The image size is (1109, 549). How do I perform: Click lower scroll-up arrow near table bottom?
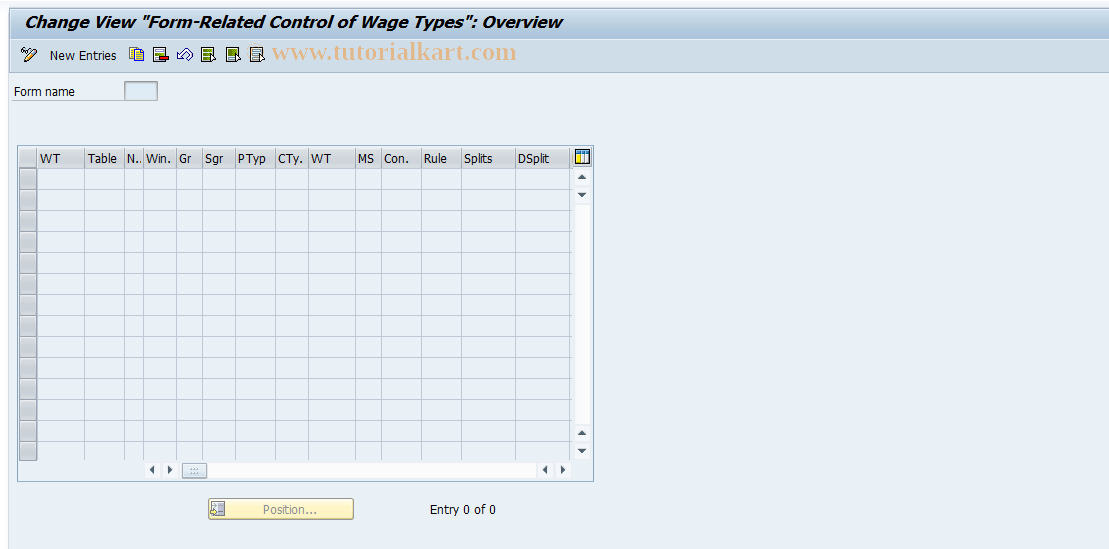tap(582, 433)
